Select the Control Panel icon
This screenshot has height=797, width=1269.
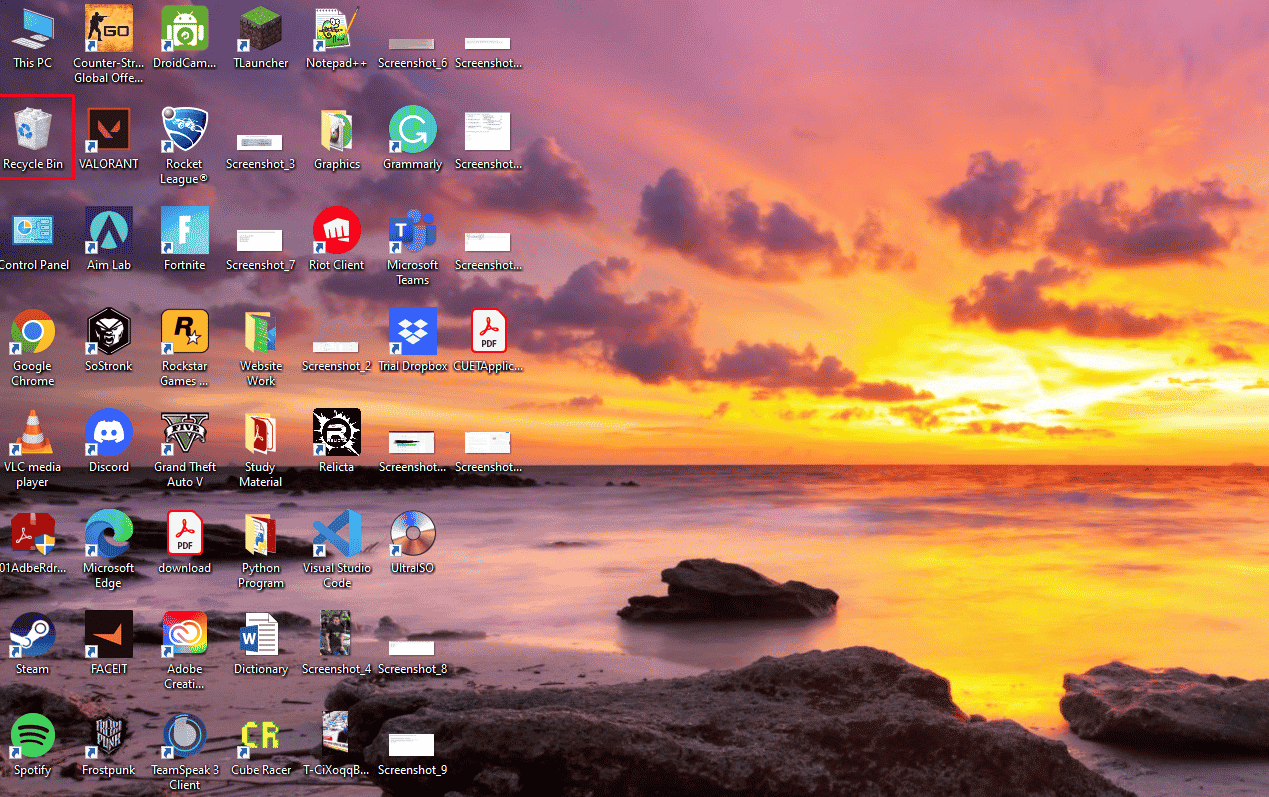32,231
